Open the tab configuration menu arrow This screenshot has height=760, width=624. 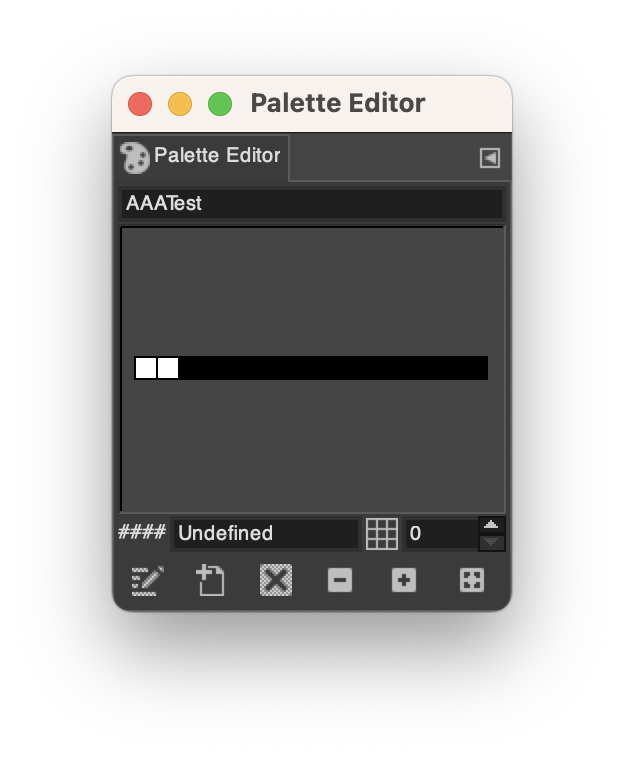pos(490,158)
